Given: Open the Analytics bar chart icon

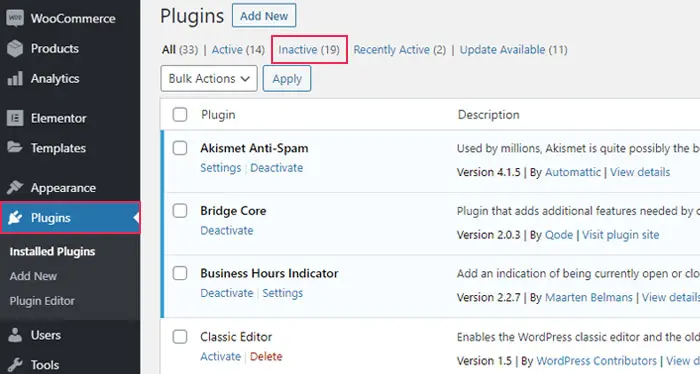Looking at the screenshot, I should (x=15, y=79).
